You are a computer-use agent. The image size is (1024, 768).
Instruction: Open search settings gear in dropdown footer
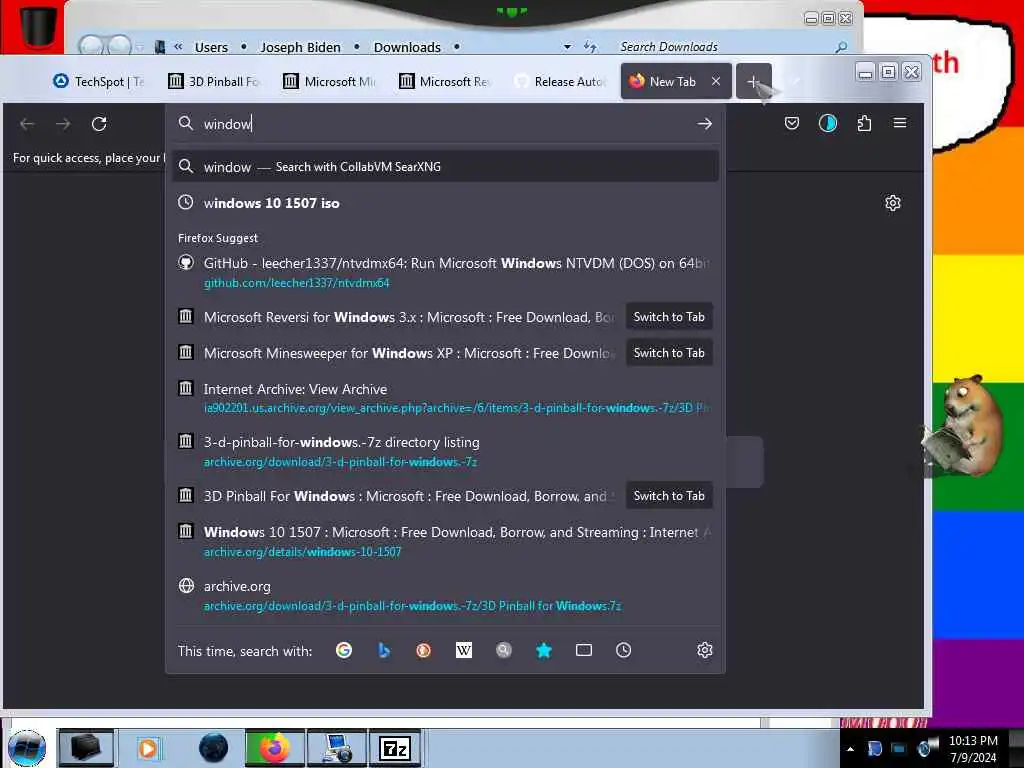click(705, 650)
